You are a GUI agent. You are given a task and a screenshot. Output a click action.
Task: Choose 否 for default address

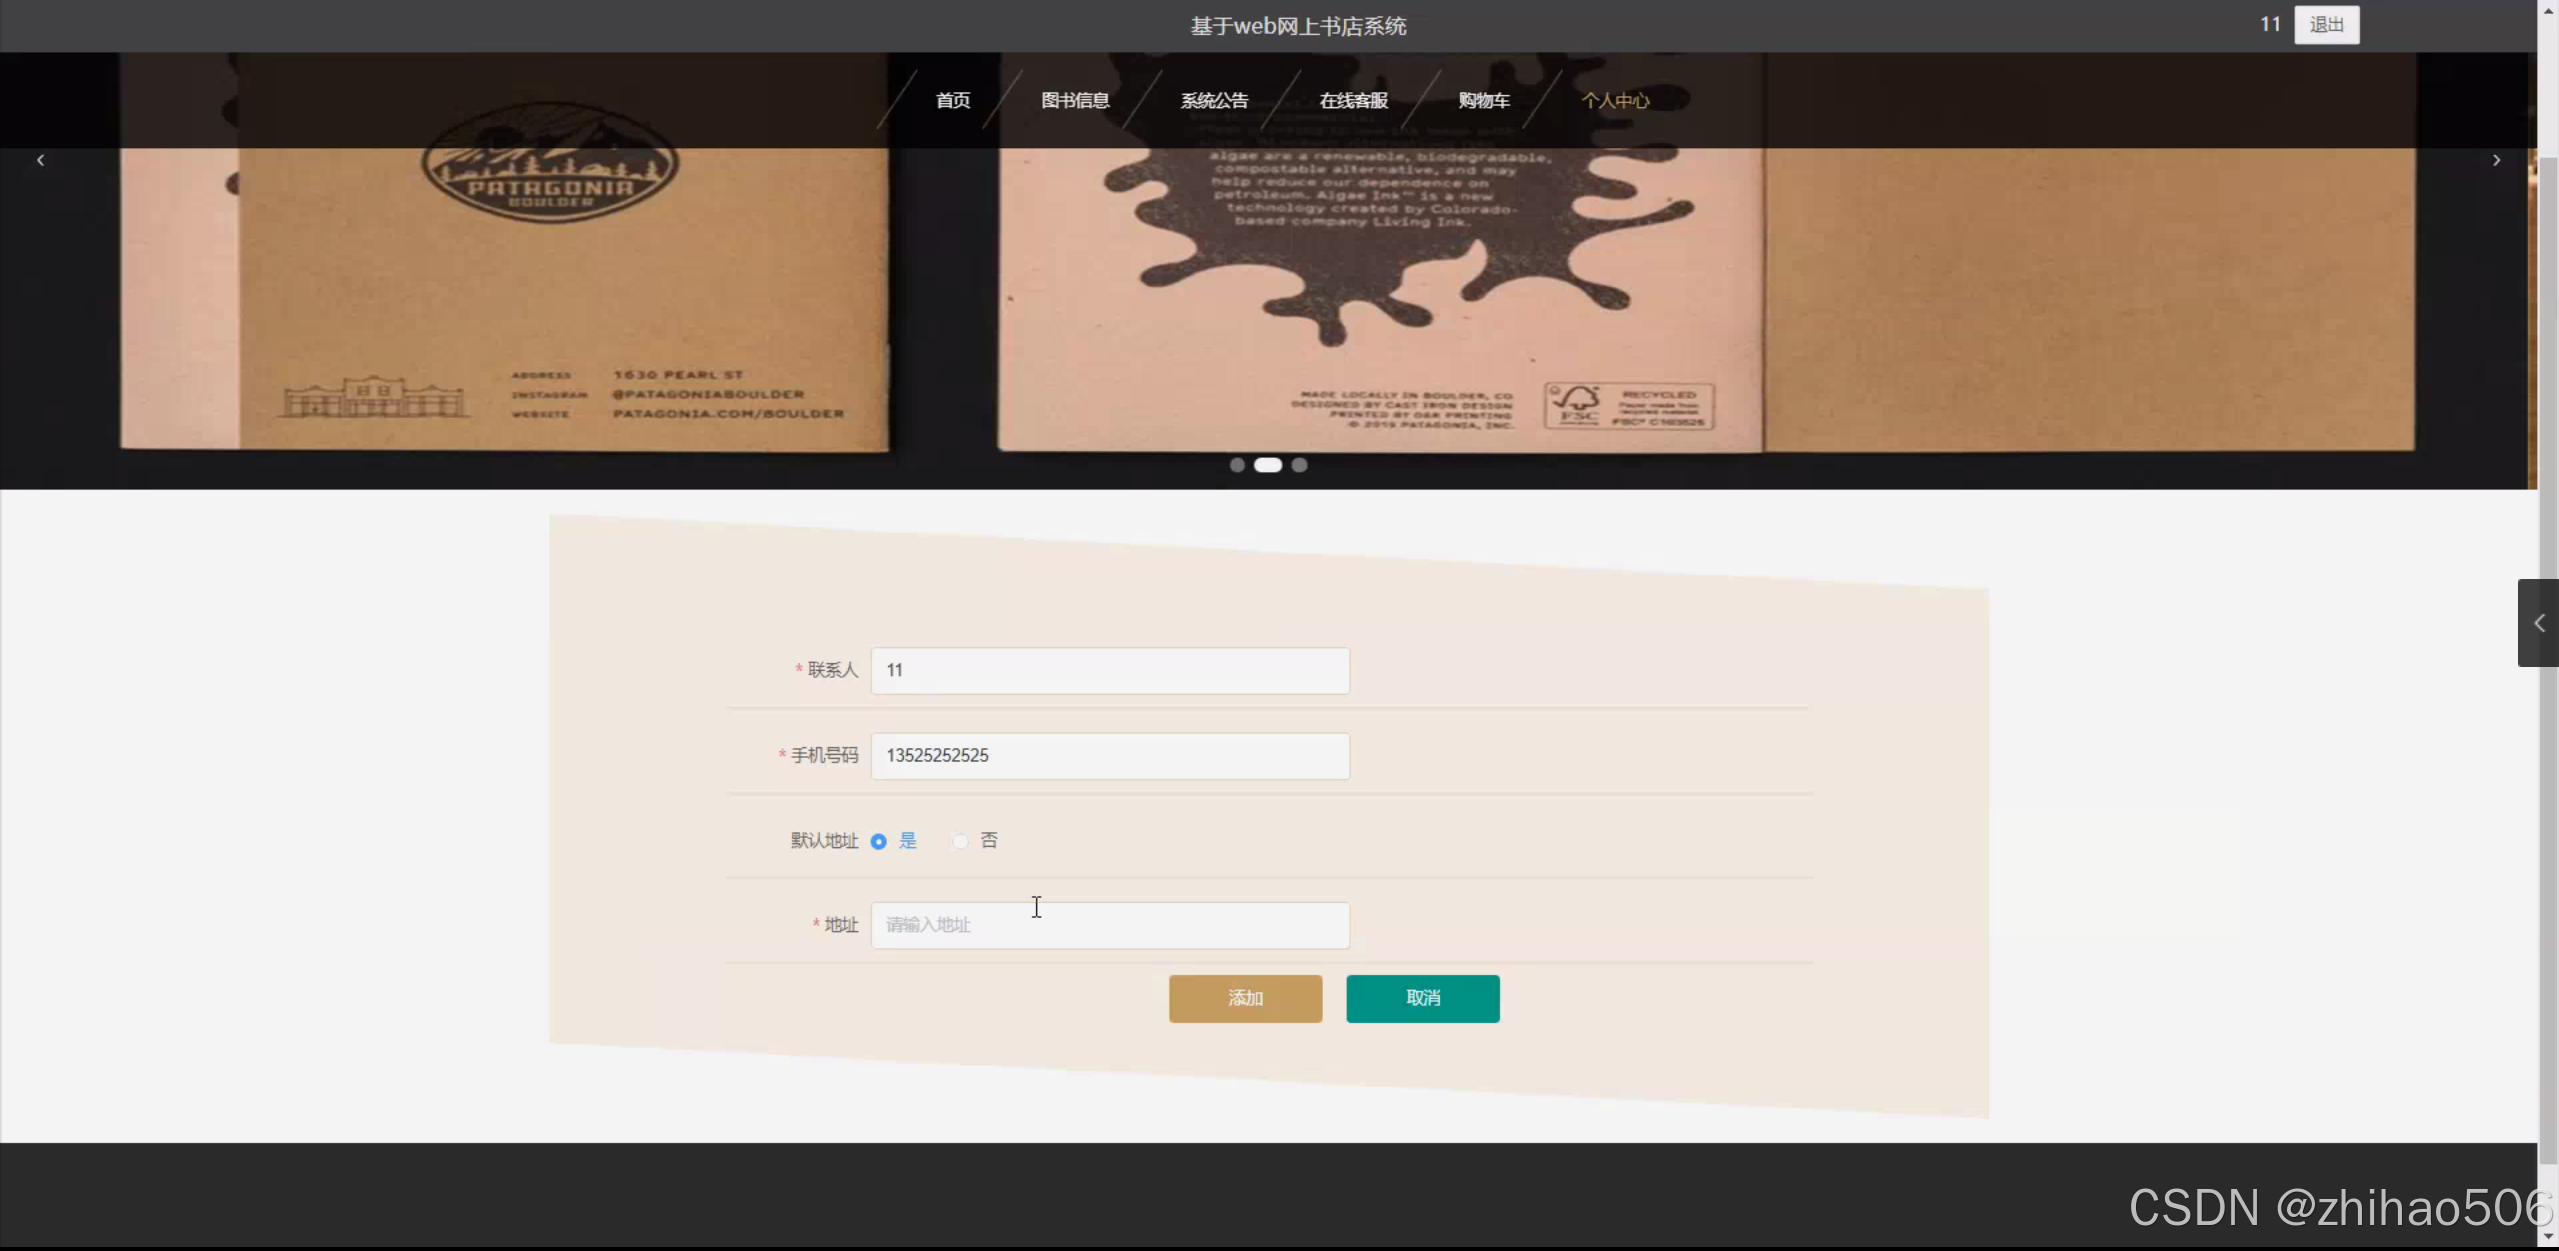coord(960,841)
